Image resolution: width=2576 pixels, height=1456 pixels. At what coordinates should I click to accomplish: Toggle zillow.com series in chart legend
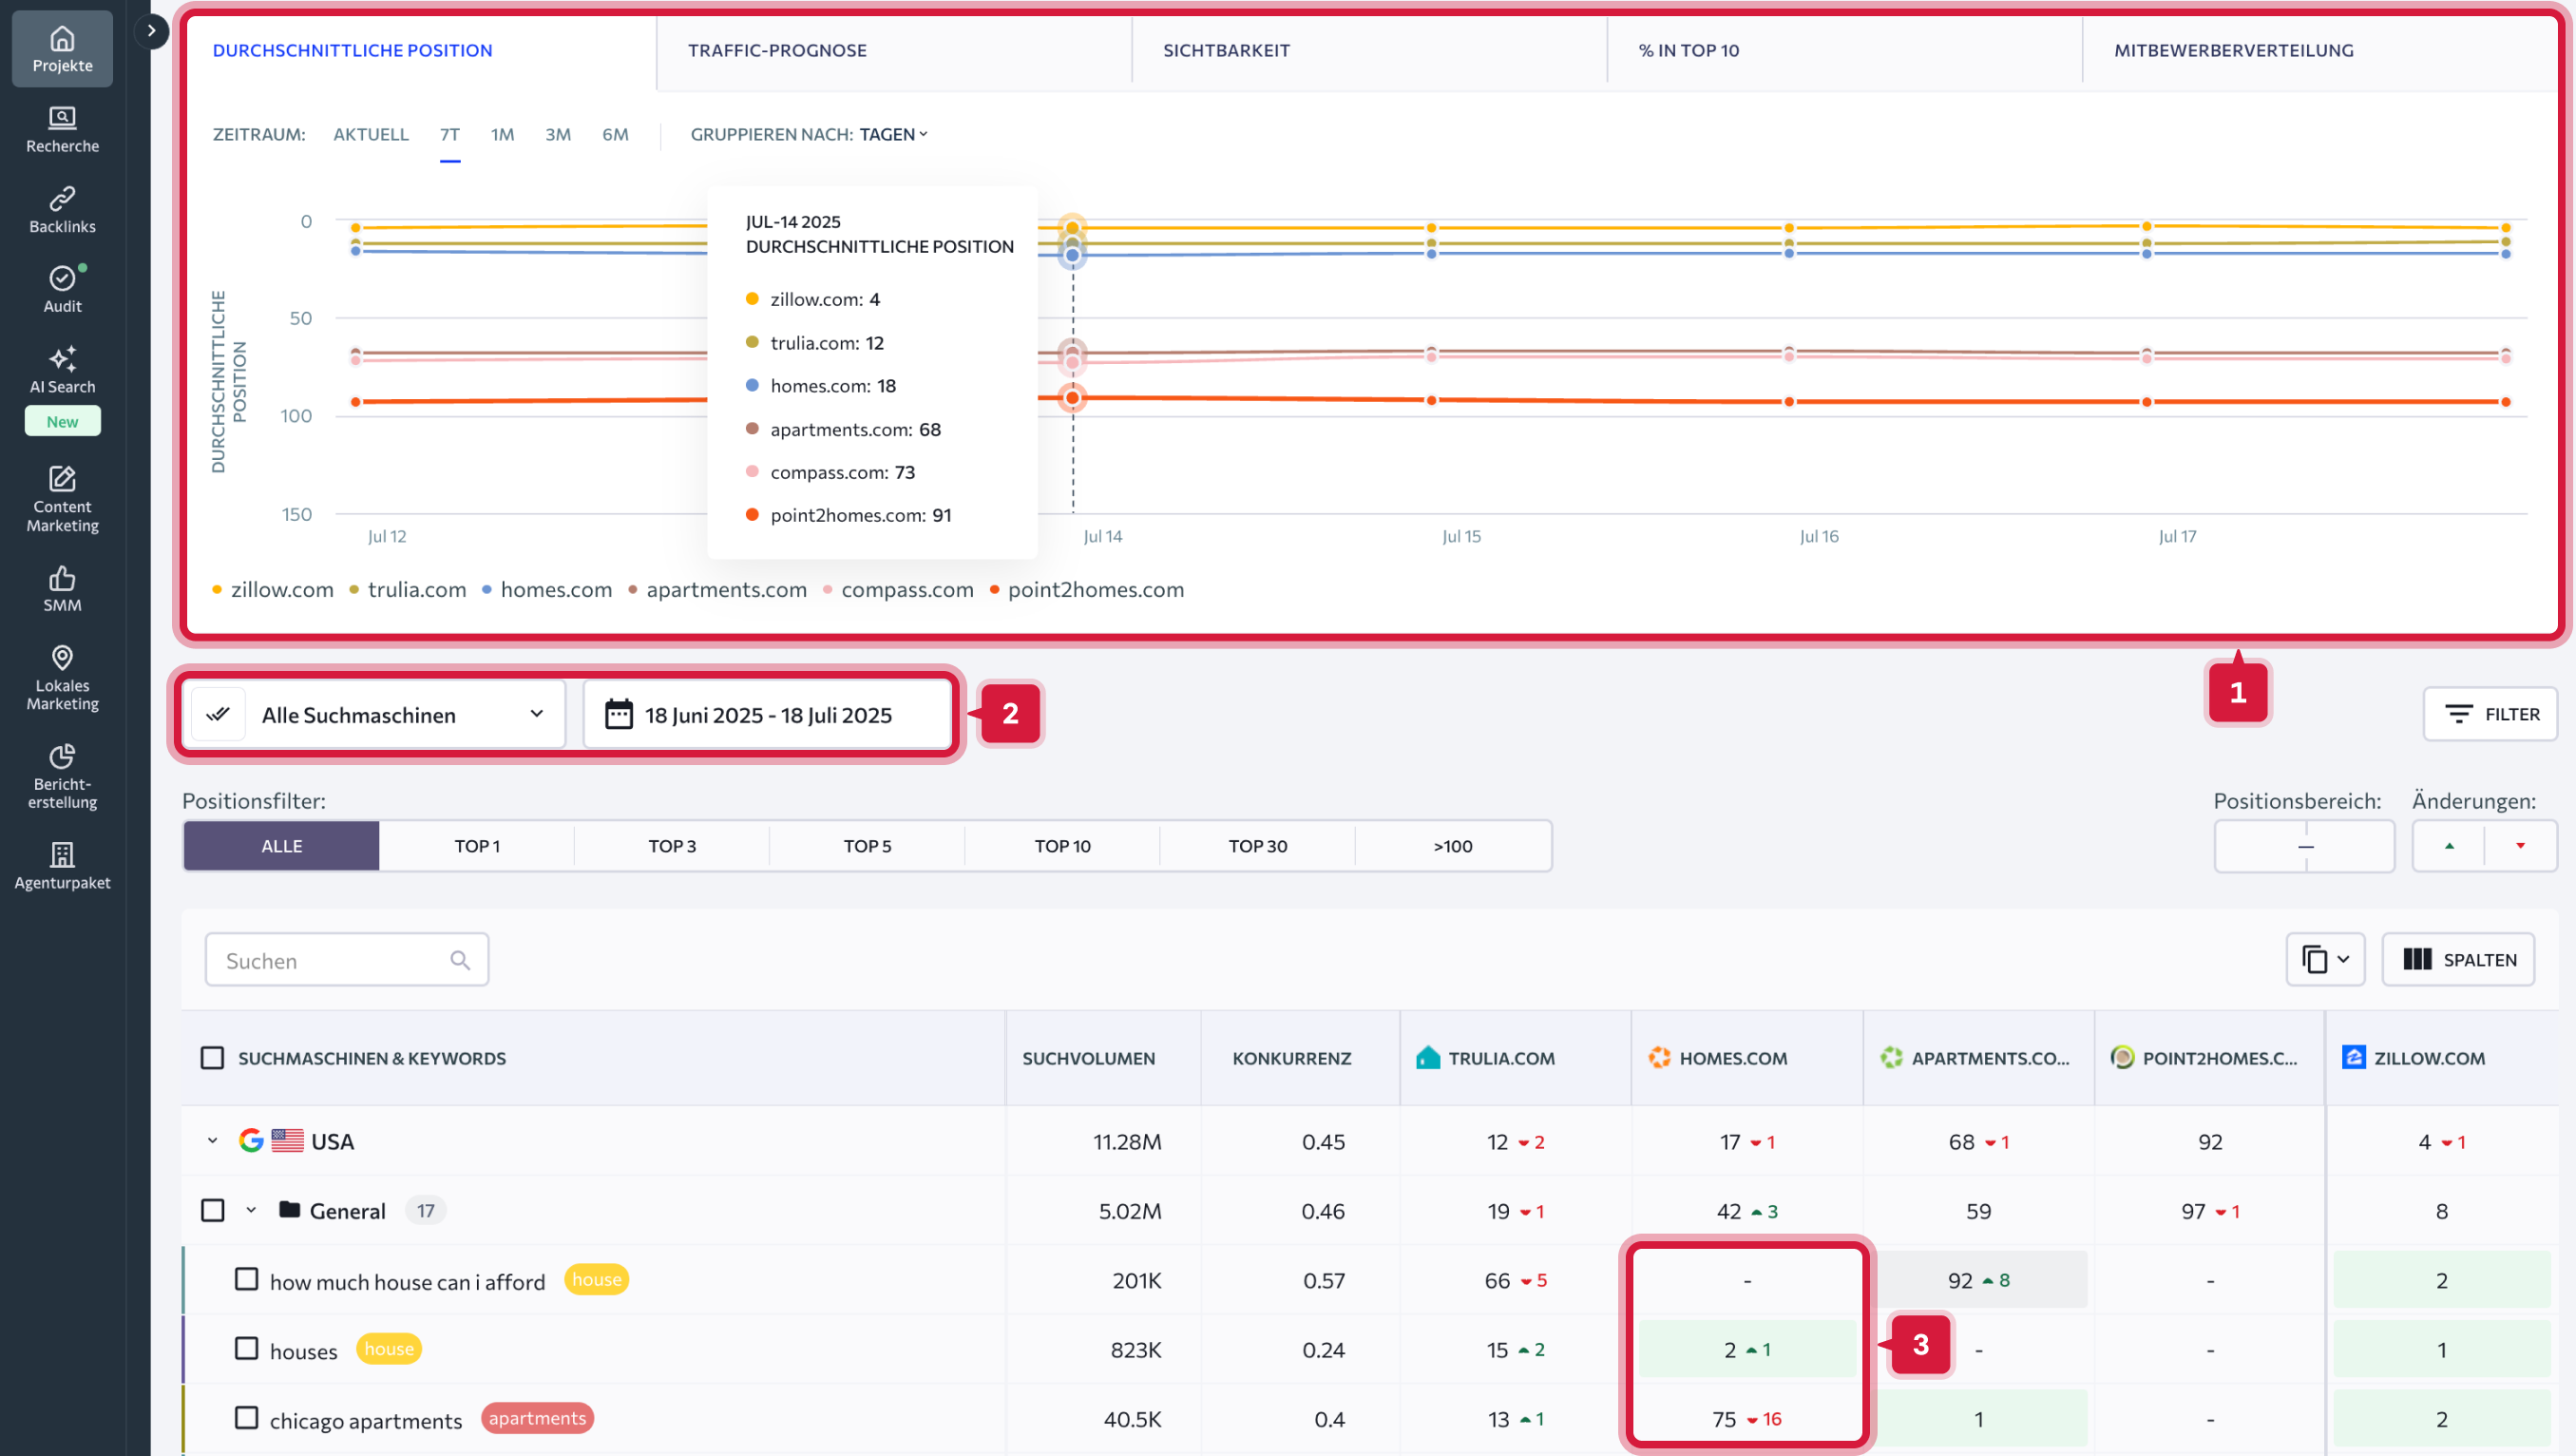click(273, 589)
